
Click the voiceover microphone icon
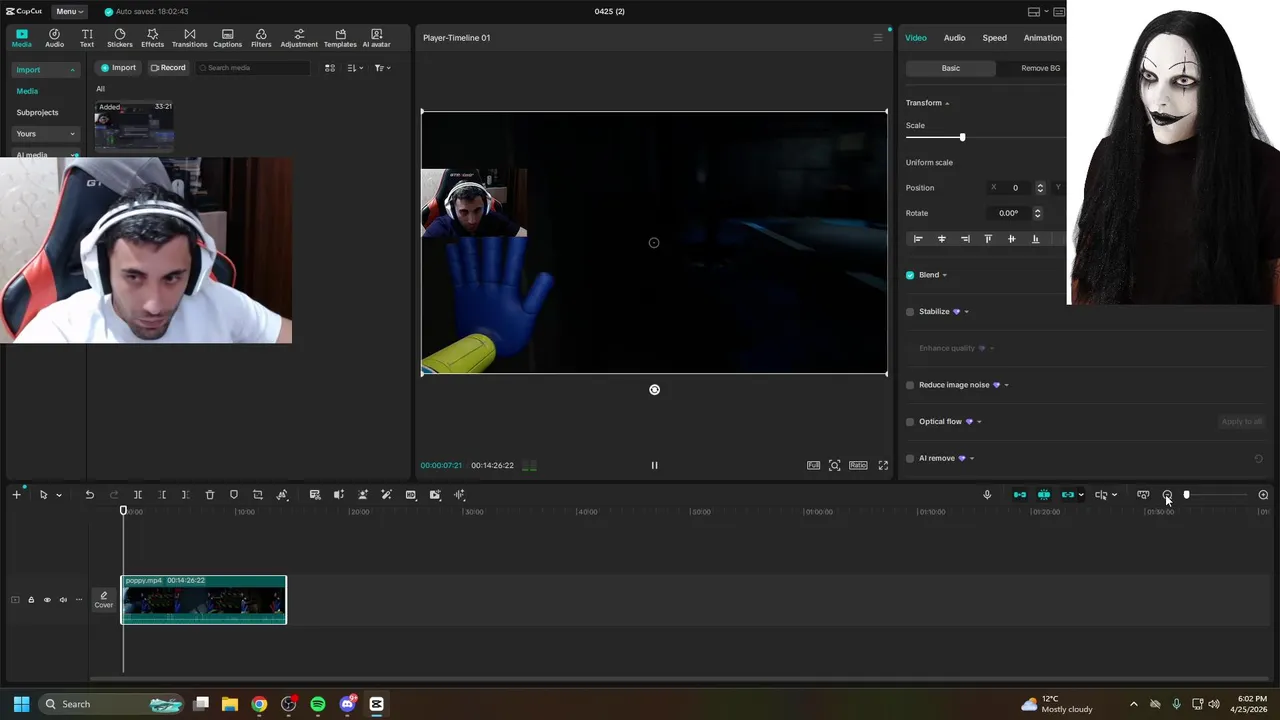pos(987,495)
